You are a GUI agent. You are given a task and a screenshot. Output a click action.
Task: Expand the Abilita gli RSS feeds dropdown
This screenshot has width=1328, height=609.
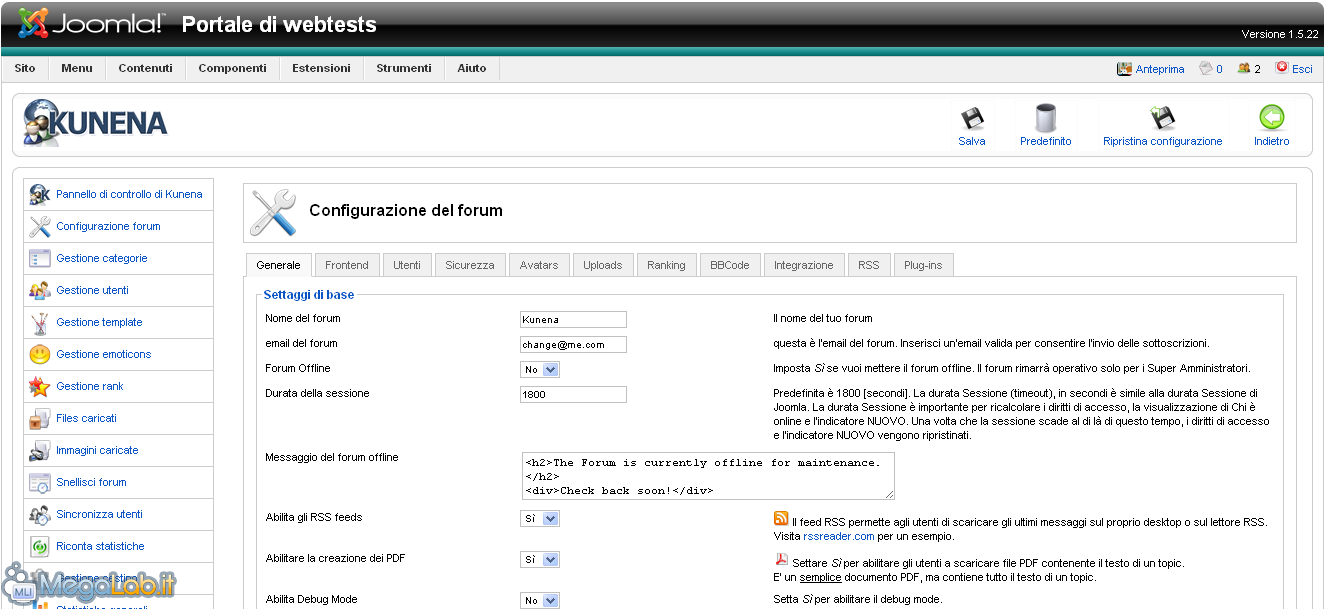click(x=540, y=519)
